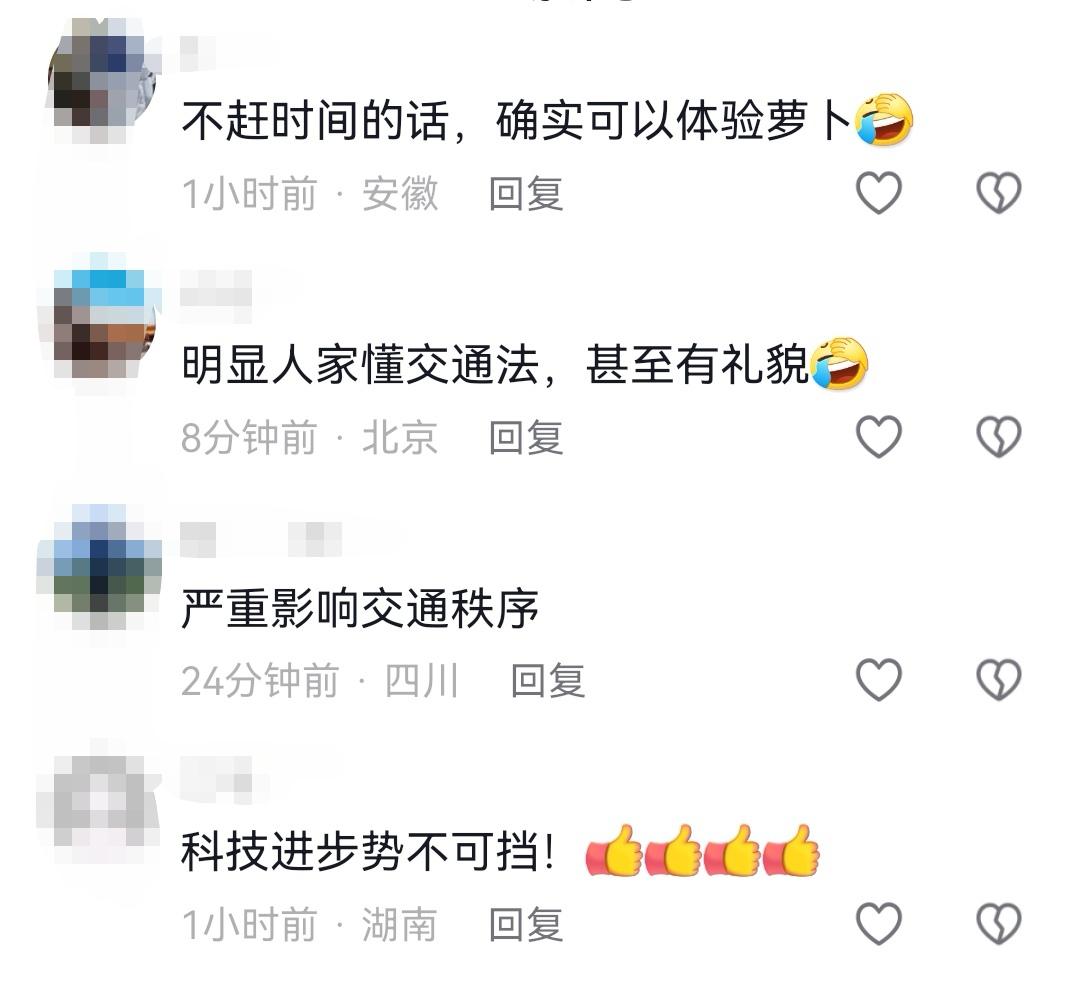Like the Hunan comment 科技进步势不可挡
This screenshot has height=995, width=1080.
pos(878,923)
